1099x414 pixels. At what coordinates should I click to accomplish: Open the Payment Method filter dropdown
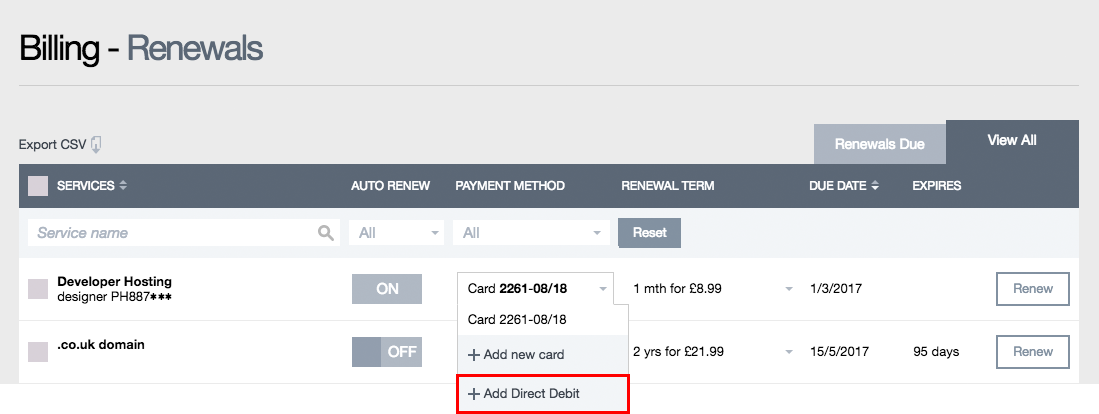pyautogui.click(x=531, y=233)
